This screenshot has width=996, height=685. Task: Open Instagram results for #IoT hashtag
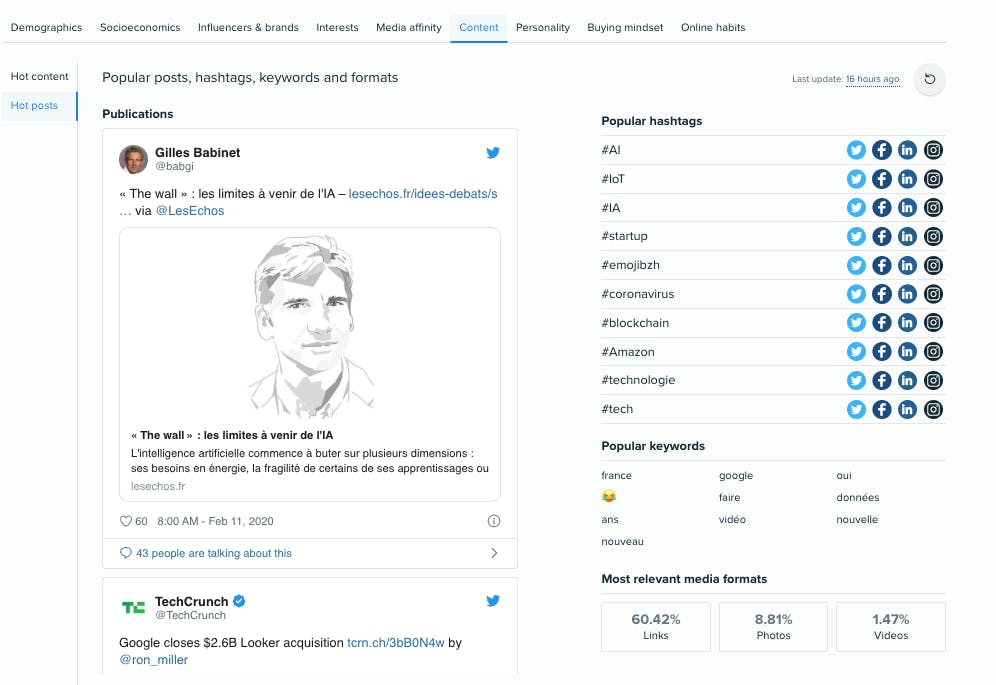coord(933,179)
